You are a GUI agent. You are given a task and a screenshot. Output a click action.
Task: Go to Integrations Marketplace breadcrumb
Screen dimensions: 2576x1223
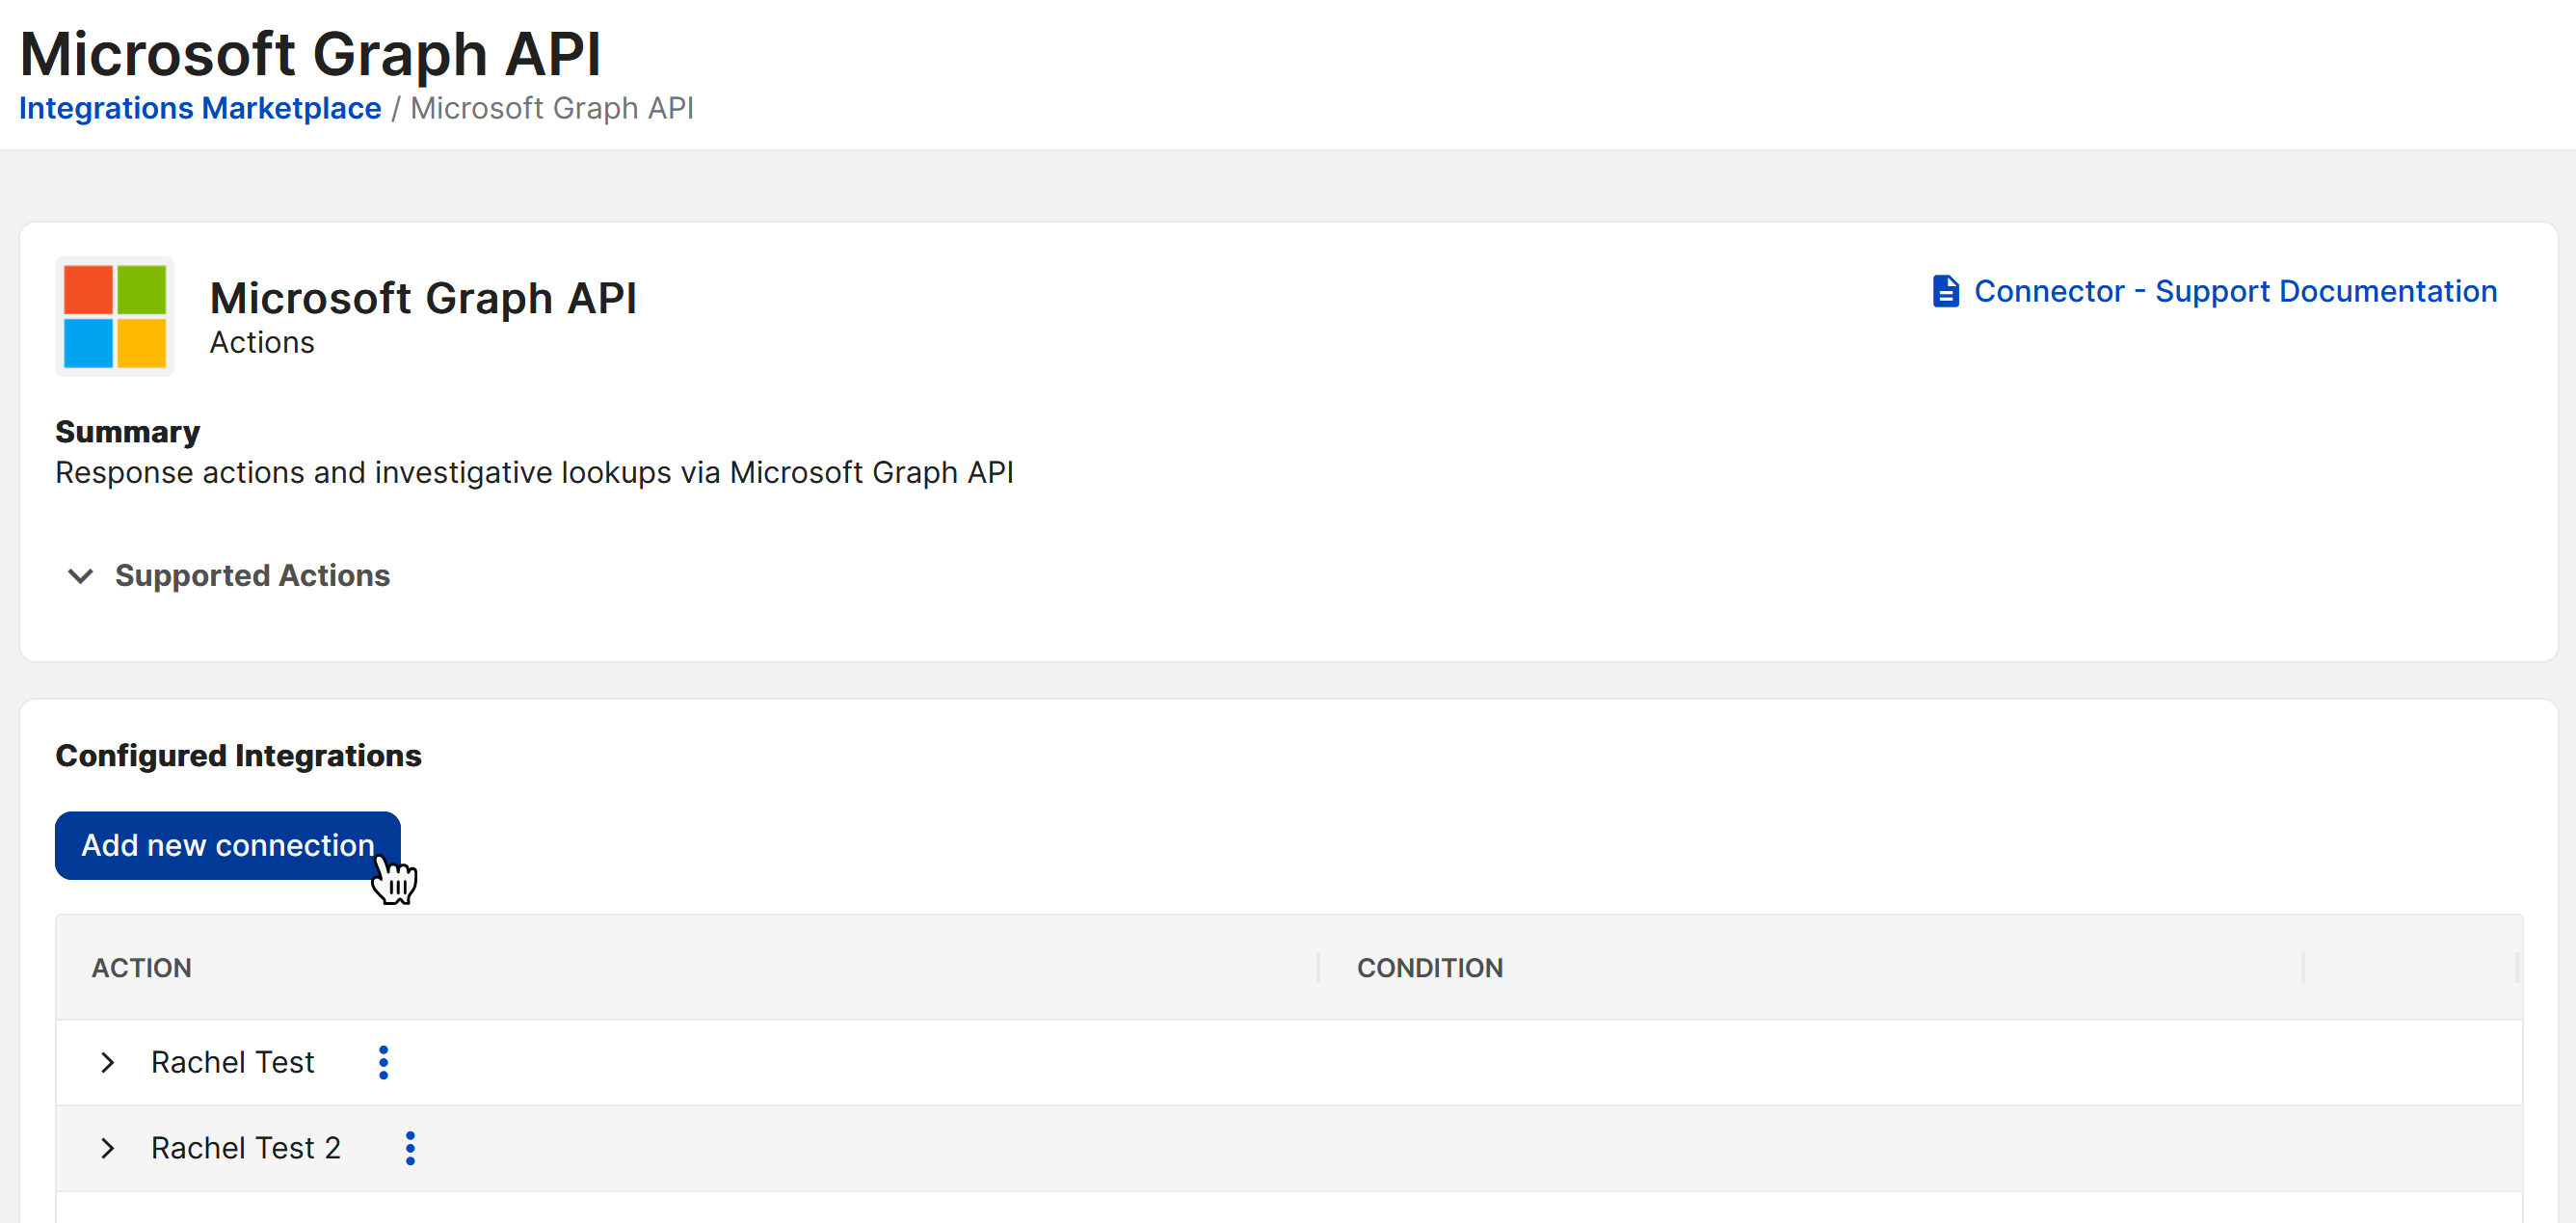click(x=200, y=108)
